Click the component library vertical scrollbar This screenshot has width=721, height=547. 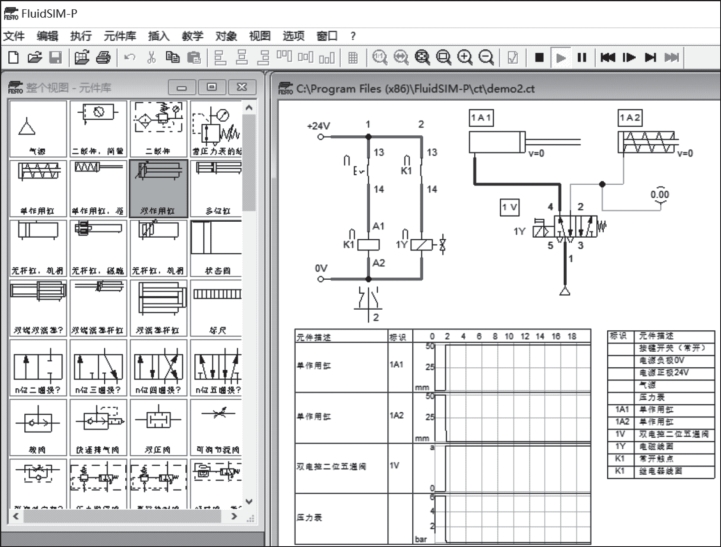249,300
